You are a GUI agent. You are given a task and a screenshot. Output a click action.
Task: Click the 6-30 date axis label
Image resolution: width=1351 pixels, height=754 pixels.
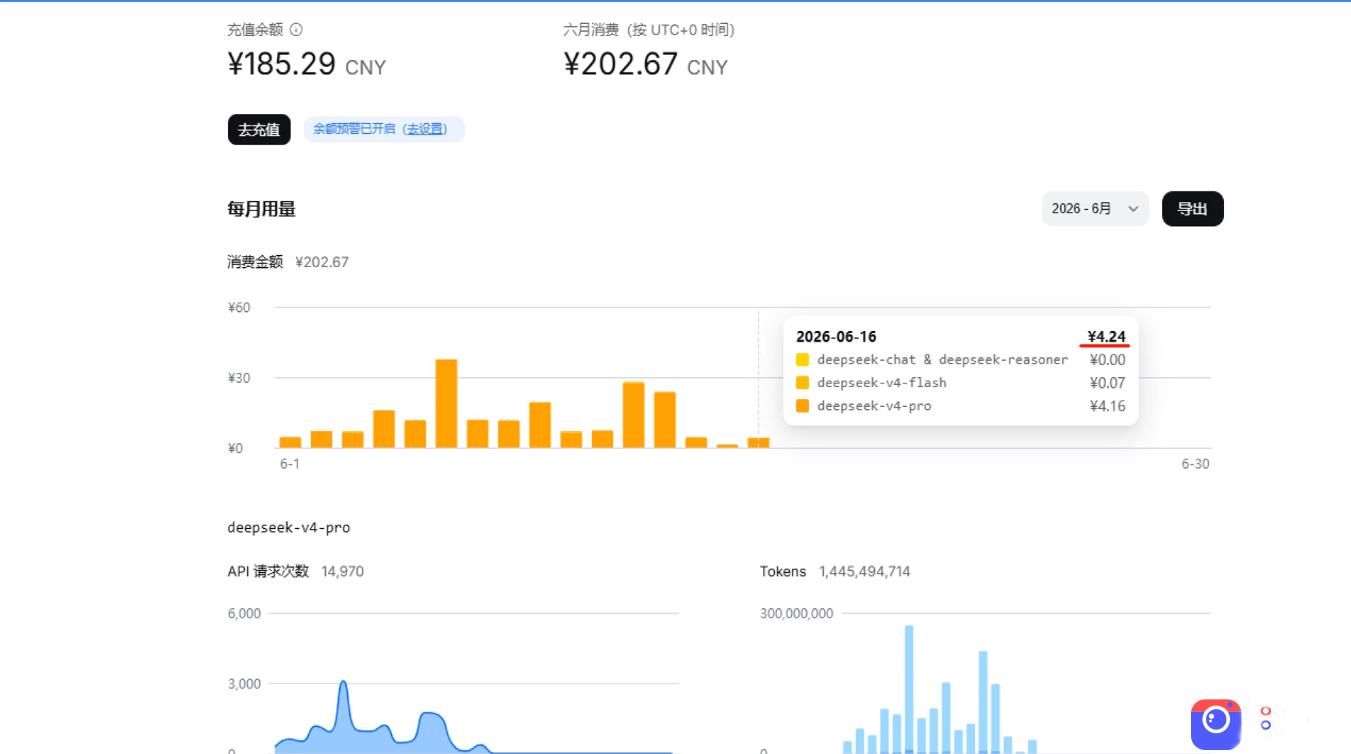[1195, 464]
